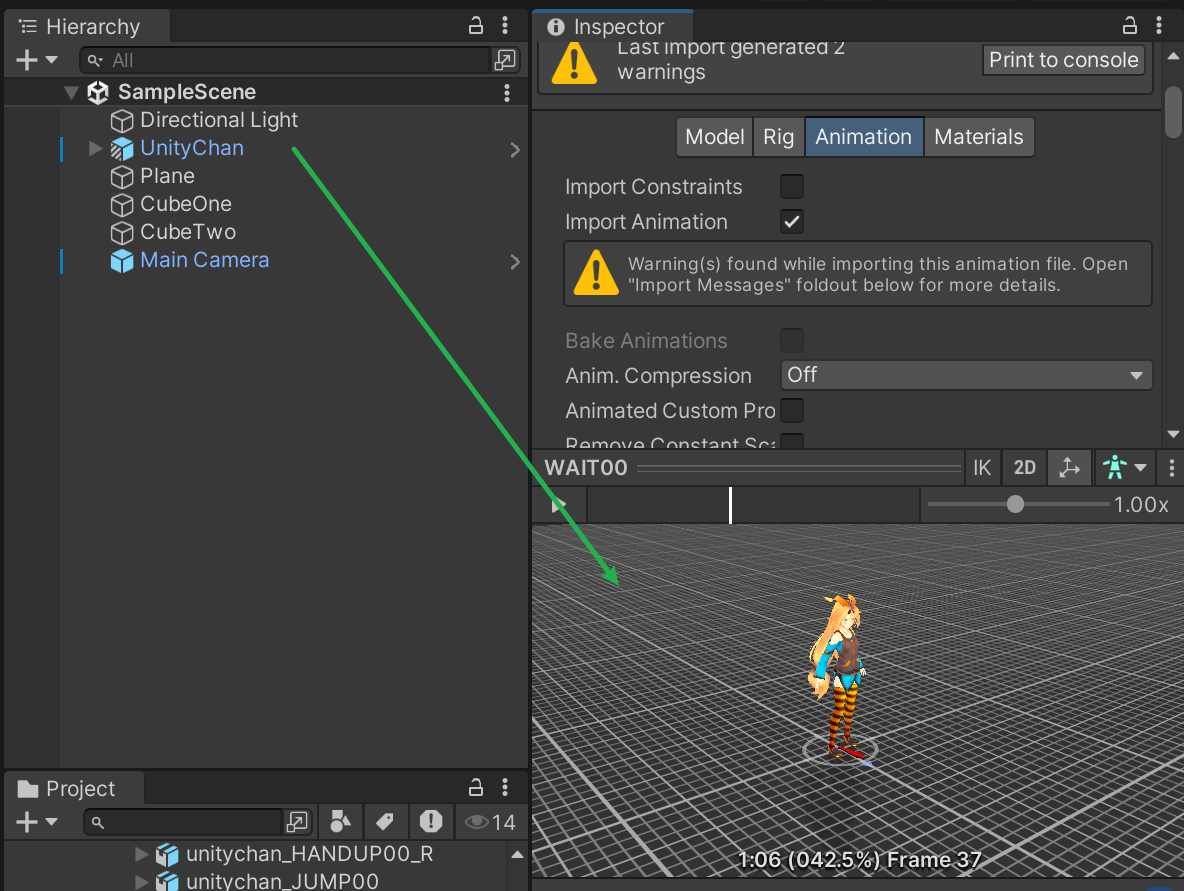
Task: Open Hierarchy search in window icon
Action: 504,60
